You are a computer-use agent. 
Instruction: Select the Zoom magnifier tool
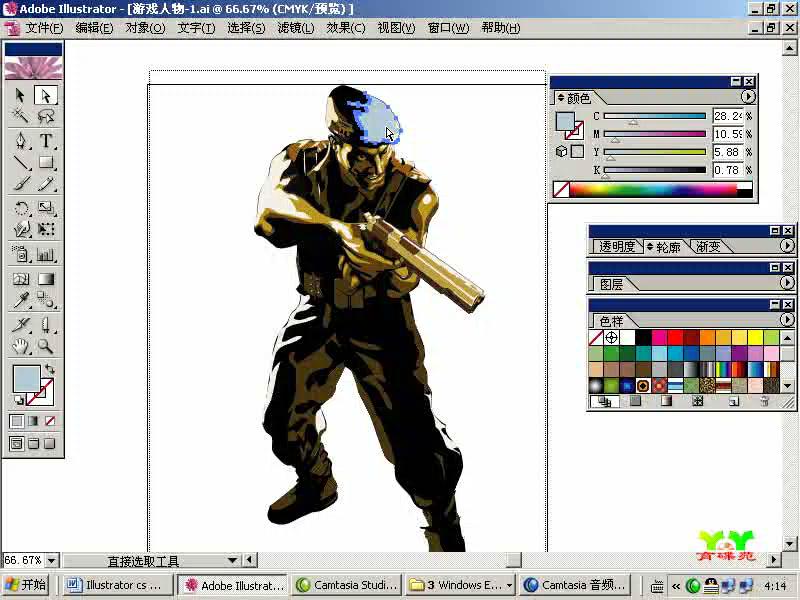pyautogui.click(x=45, y=346)
